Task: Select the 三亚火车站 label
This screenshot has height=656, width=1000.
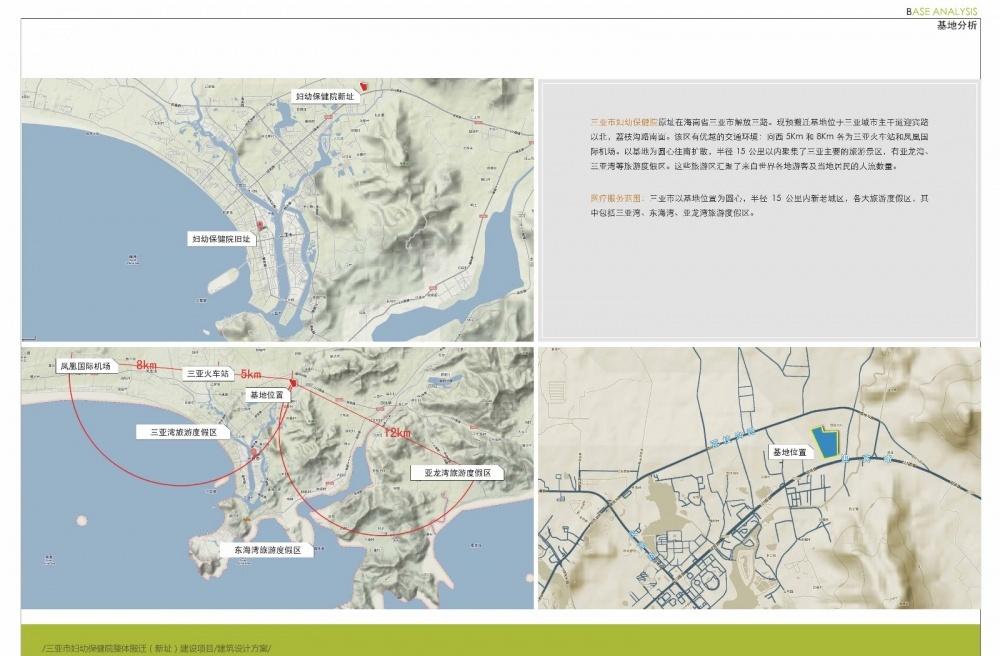Action: (x=208, y=373)
